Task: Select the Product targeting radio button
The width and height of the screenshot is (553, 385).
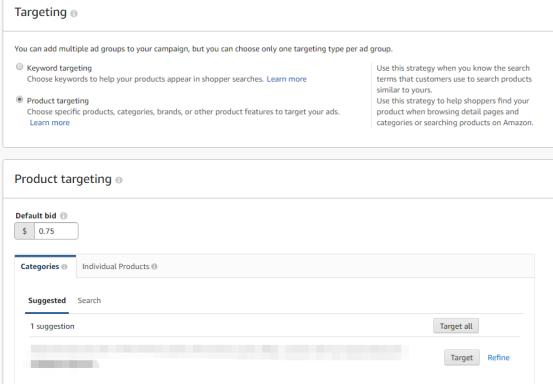Action: [20, 99]
